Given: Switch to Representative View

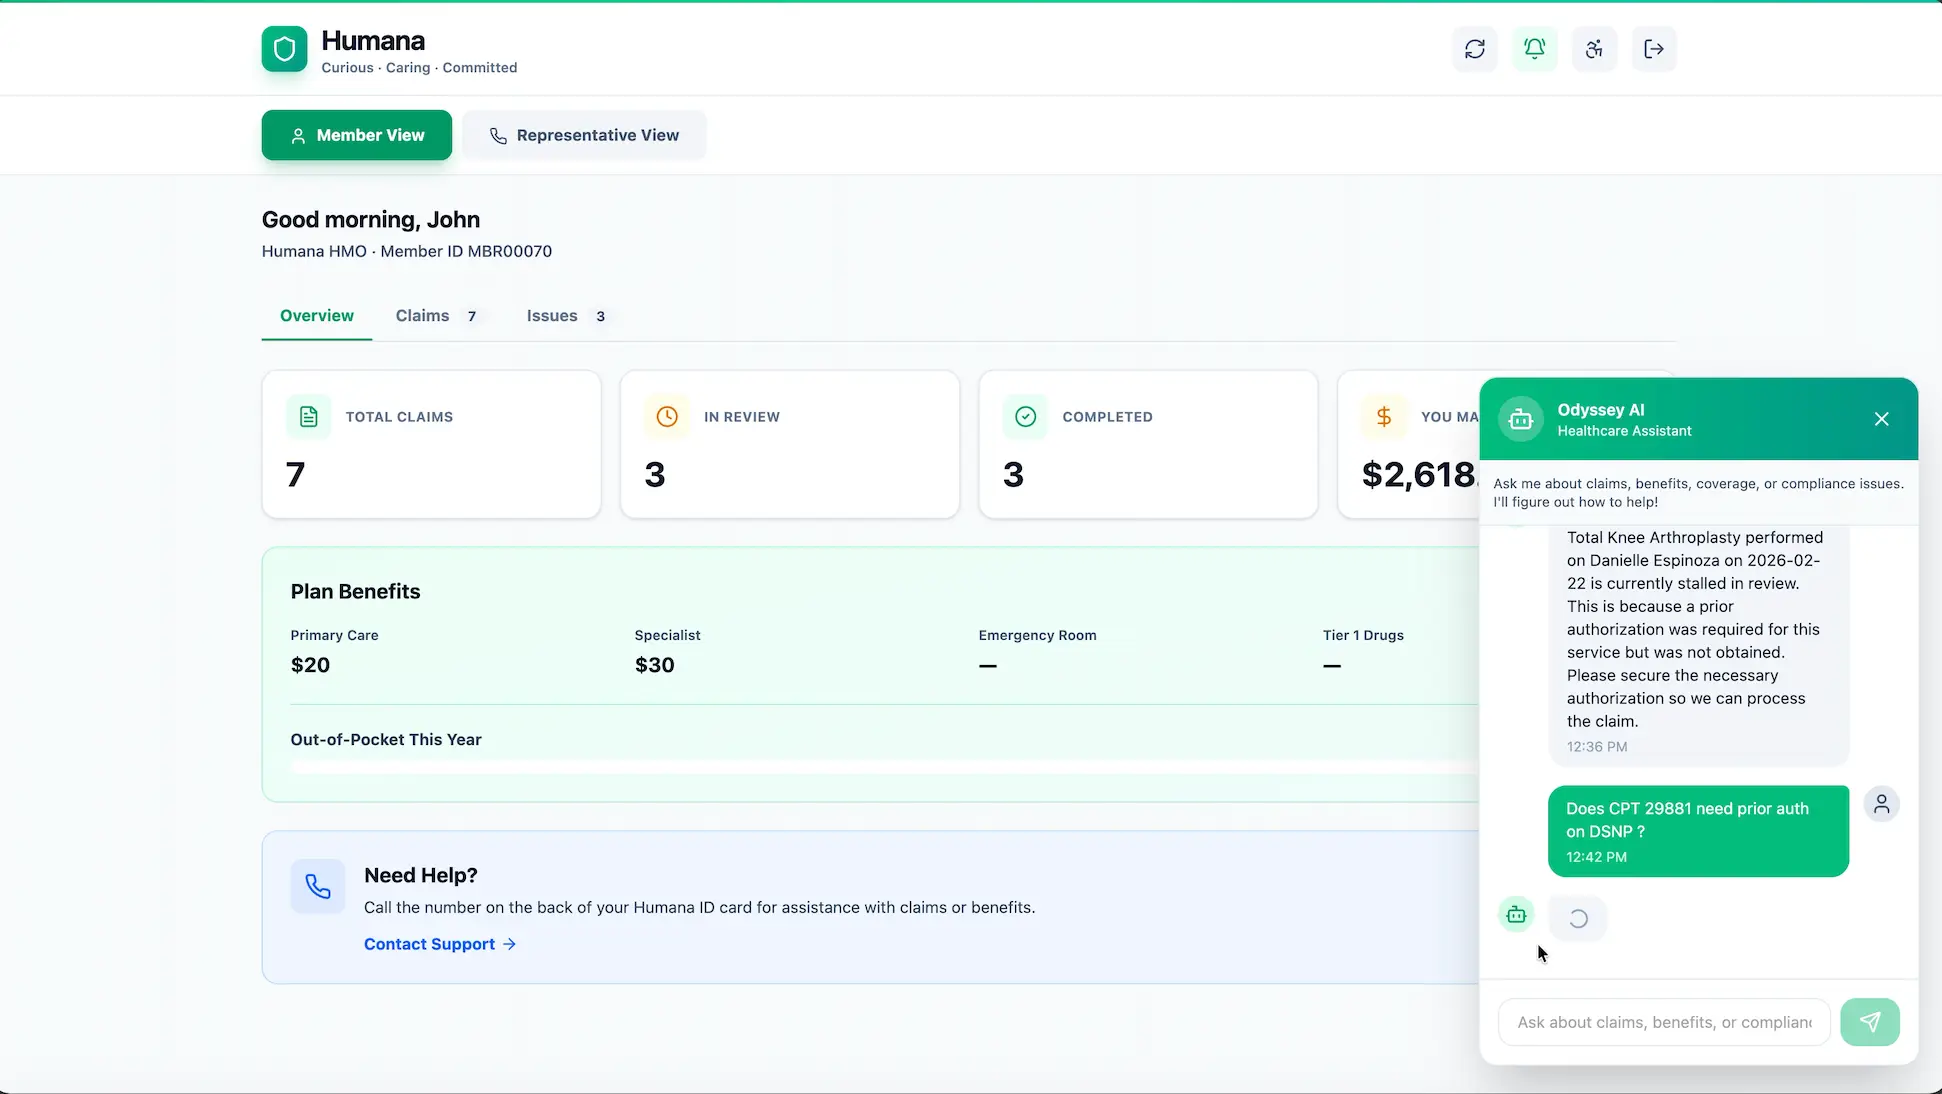Looking at the screenshot, I should (584, 135).
